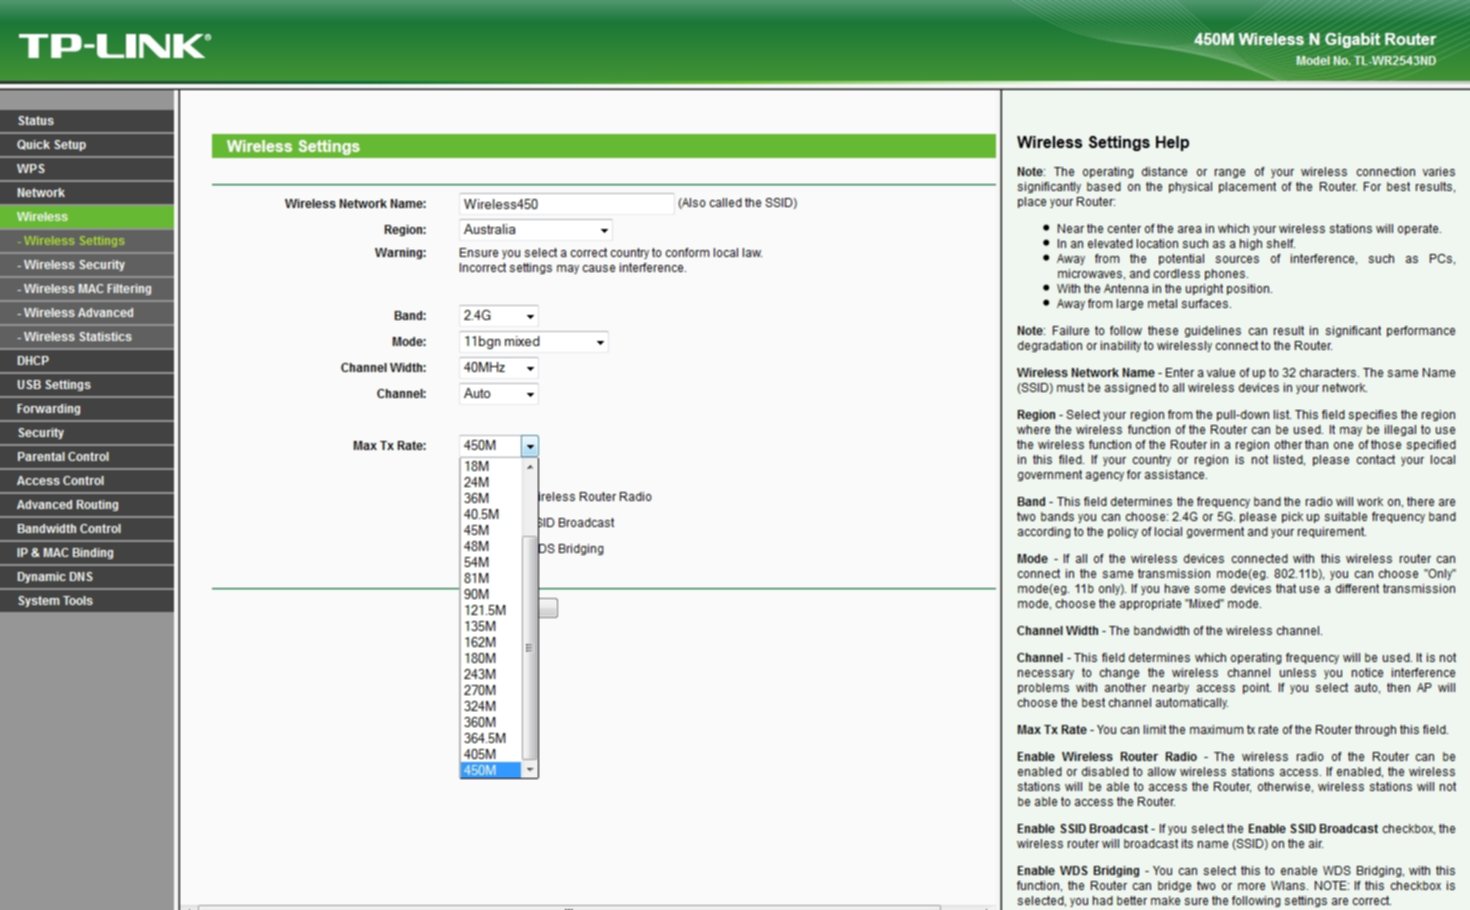Pick 405M in the dropdown list
This screenshot has height=910, width=1470.
pos(491,754)
